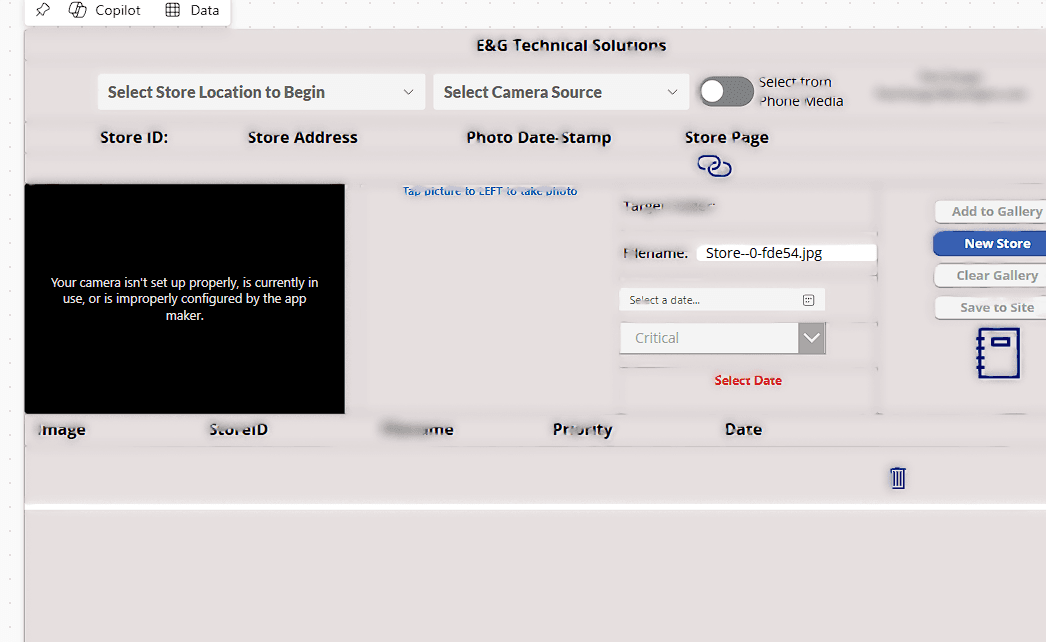The image size is (1046, 642).
Task: Tap the camera error preview area
Action: (x=184, y=298)
